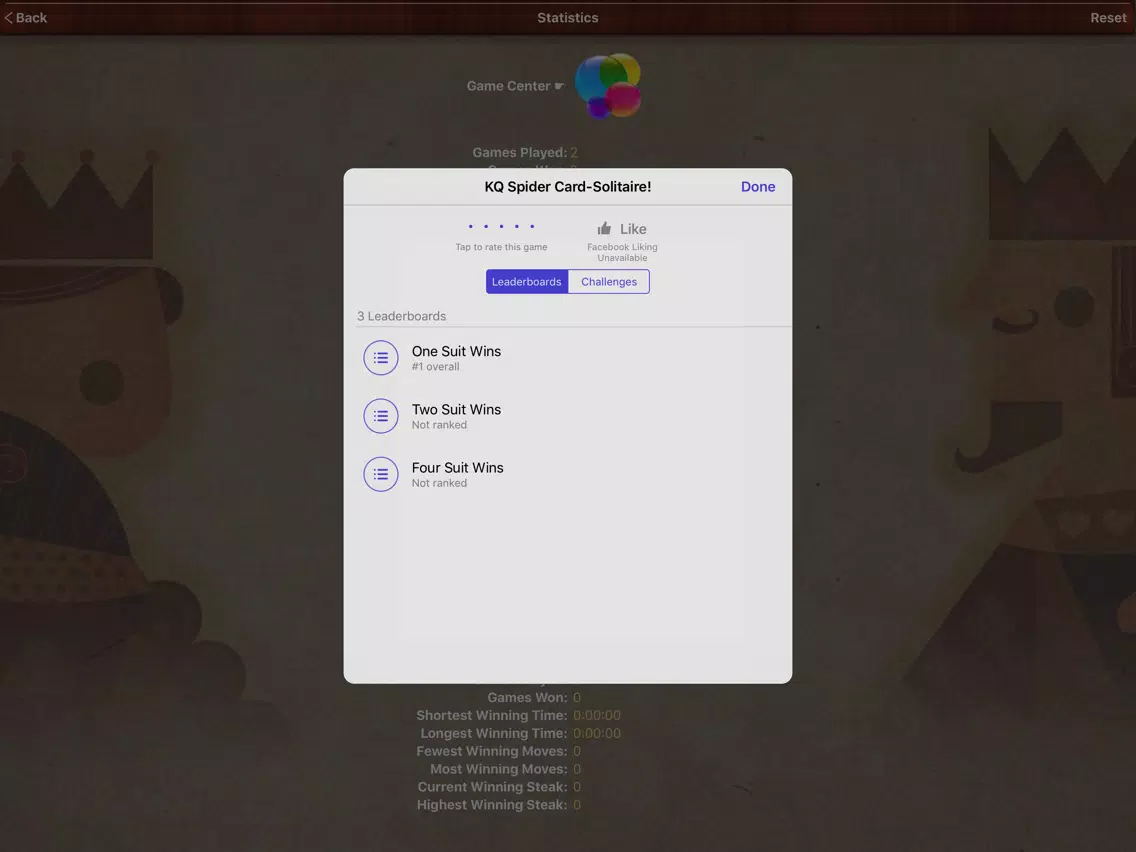Click the 'Facebook Liking Unavailable' caption
This screenshot has width=1136, height=852.
(x=622, y=252)
